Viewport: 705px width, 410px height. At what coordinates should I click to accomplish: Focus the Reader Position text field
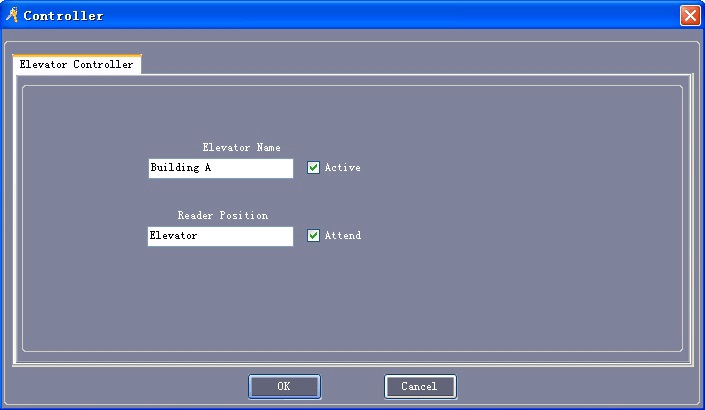pos(220,236)
